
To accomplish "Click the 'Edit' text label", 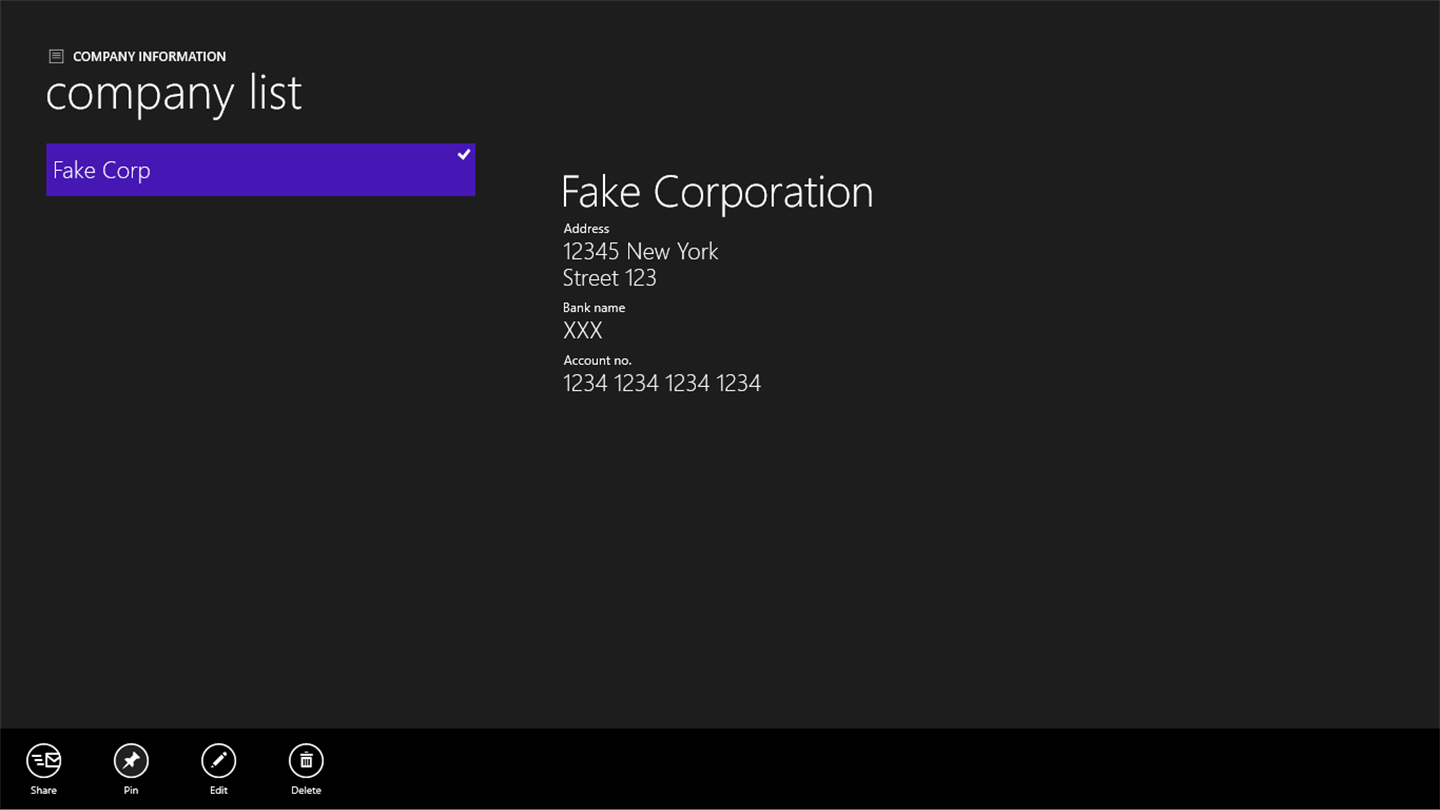I will point(218,790).
